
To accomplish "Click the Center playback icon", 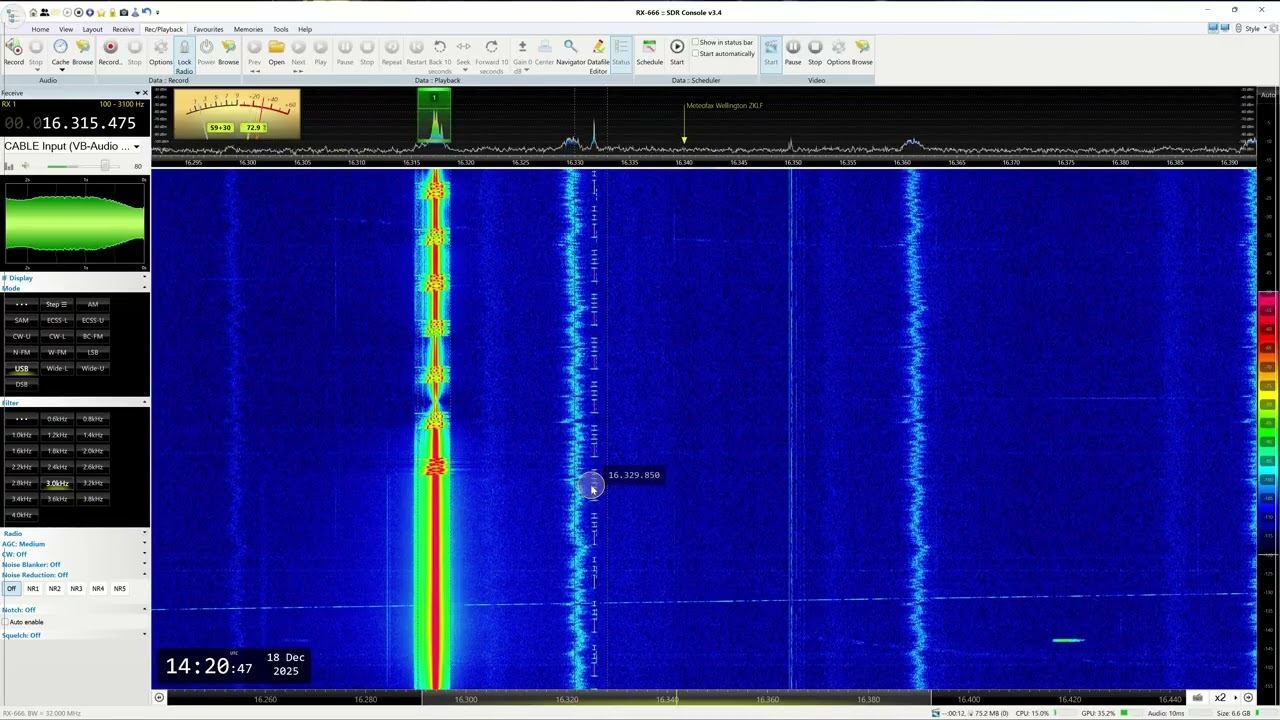I will point(544,51).
